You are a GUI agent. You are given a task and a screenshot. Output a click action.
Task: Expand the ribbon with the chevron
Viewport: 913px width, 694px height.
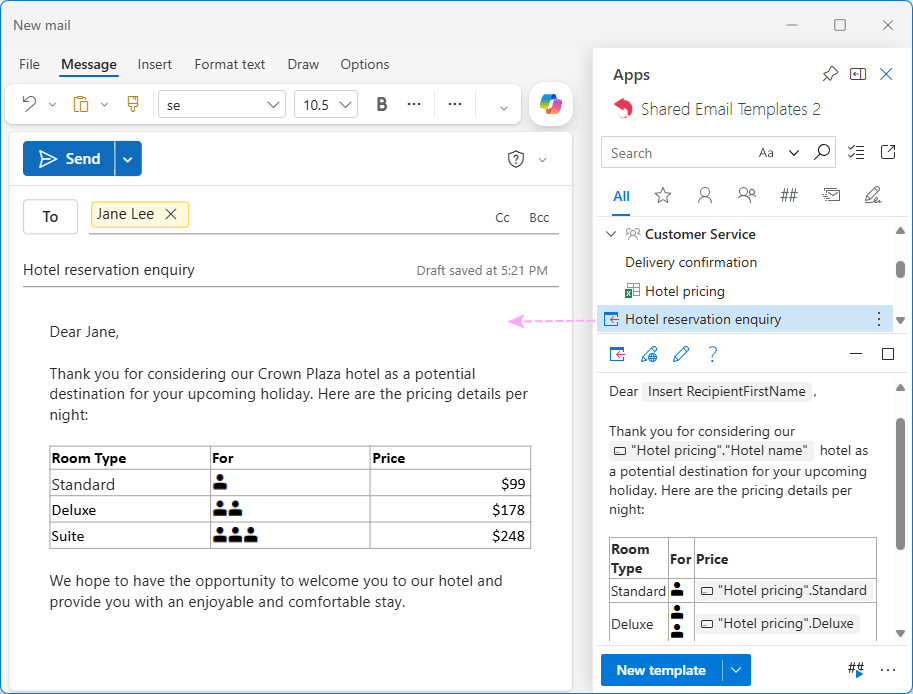[504, 108]
